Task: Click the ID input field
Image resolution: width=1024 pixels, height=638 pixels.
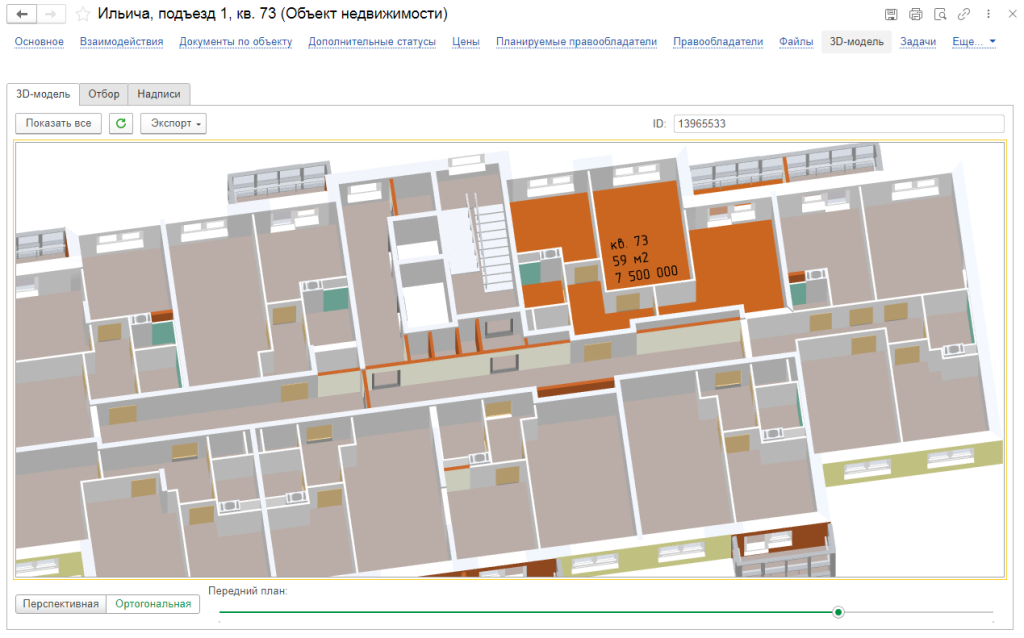Action: [838, 123]
